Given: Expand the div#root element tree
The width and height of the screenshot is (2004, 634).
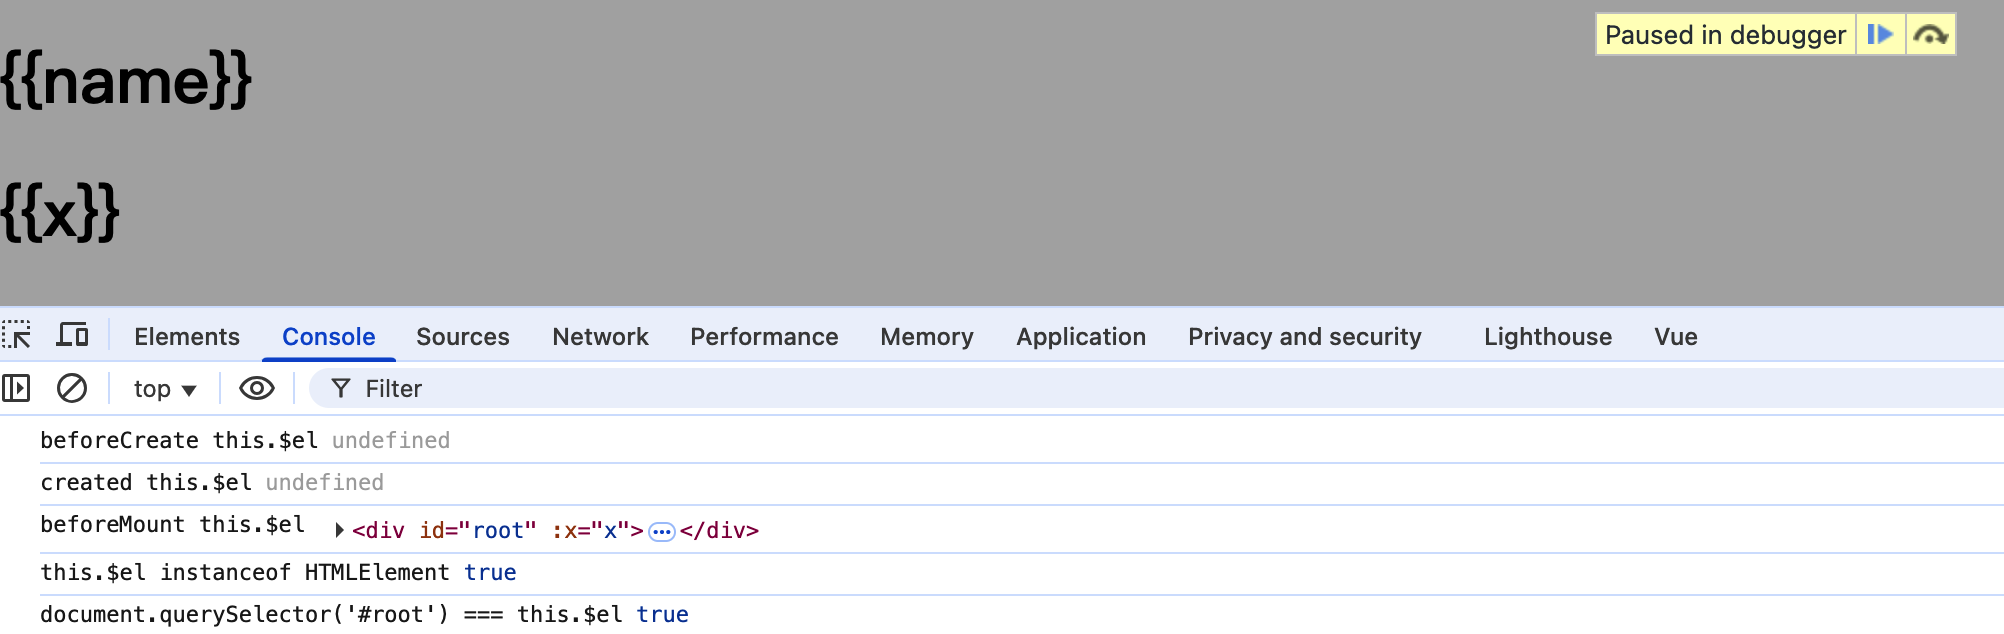Looking at the screenshot, I should click(x=340, y=530).
